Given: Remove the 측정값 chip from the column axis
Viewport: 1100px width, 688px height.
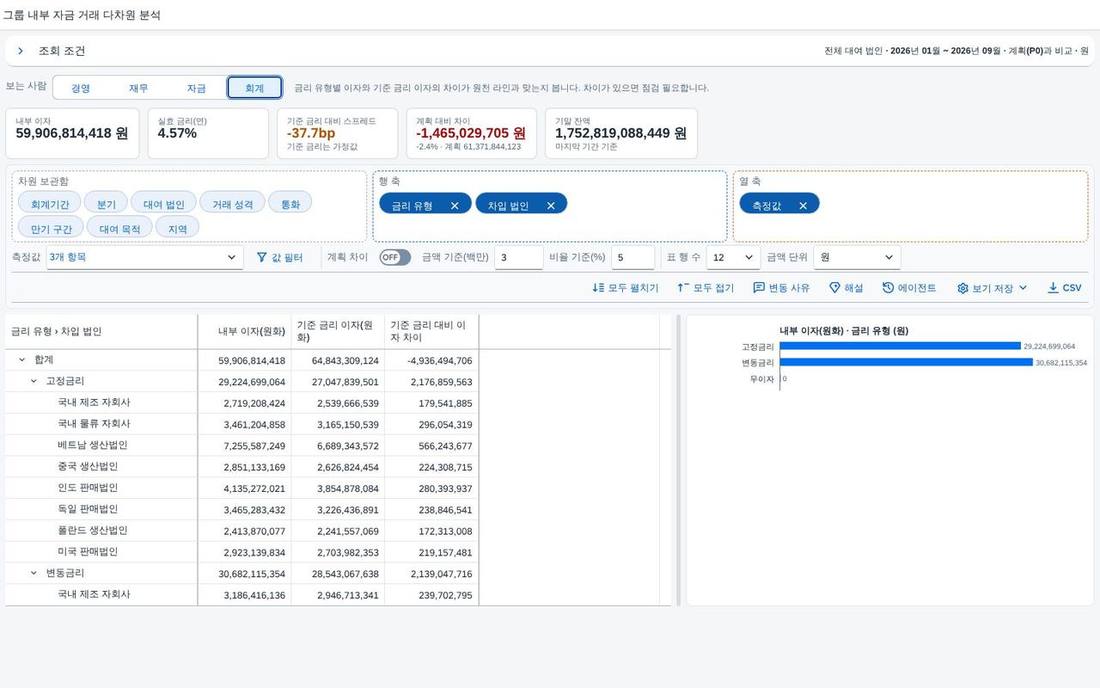Looking at the screenshot, I should [x=803, y=205].
